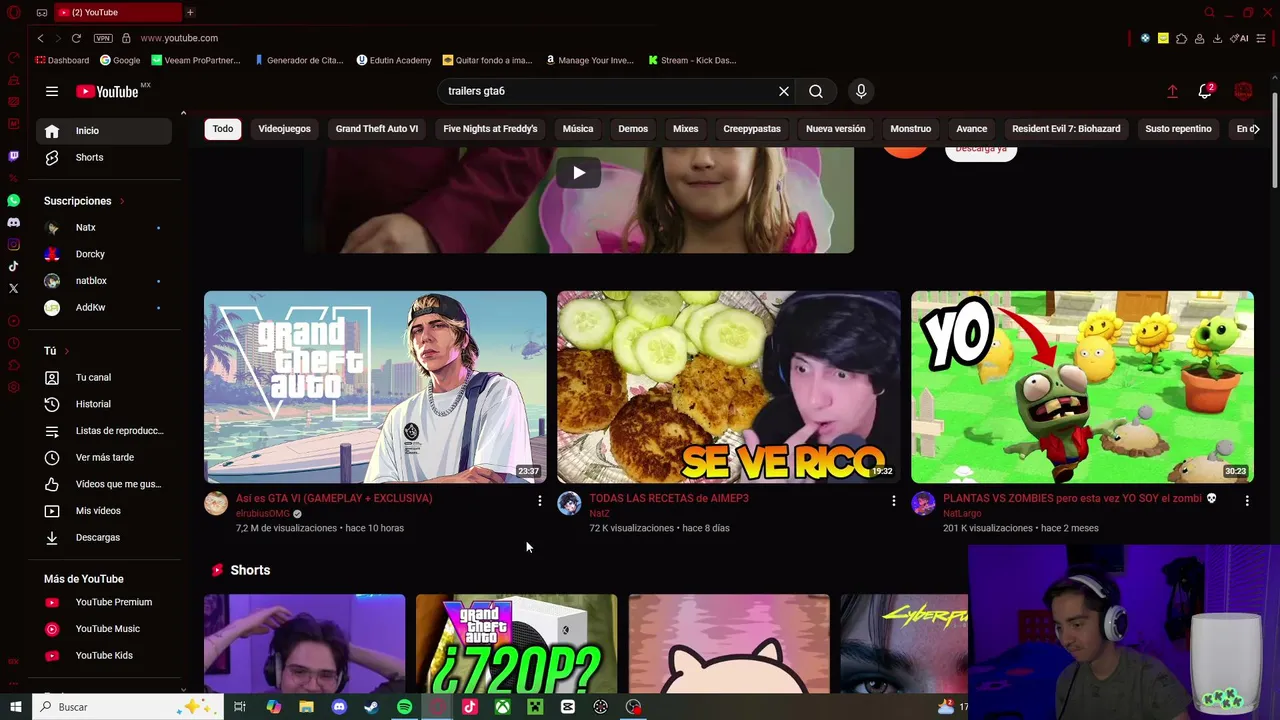The image size is (1280, 720).
Task: Select the Música filter chip
Action: [578, 129]
